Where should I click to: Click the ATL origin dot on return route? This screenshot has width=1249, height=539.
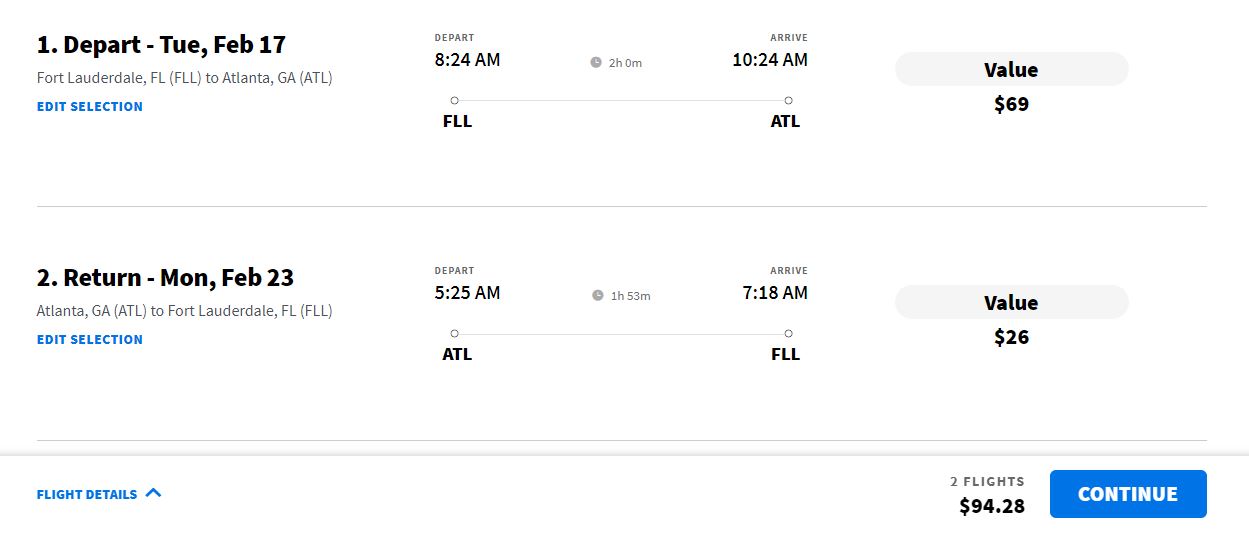pyautogui.click(x=455, y=333)
